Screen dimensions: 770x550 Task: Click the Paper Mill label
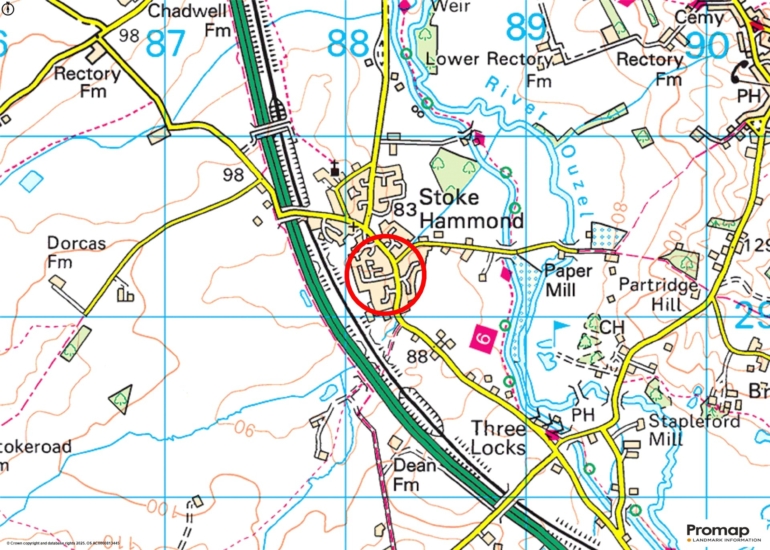(568, 280)
